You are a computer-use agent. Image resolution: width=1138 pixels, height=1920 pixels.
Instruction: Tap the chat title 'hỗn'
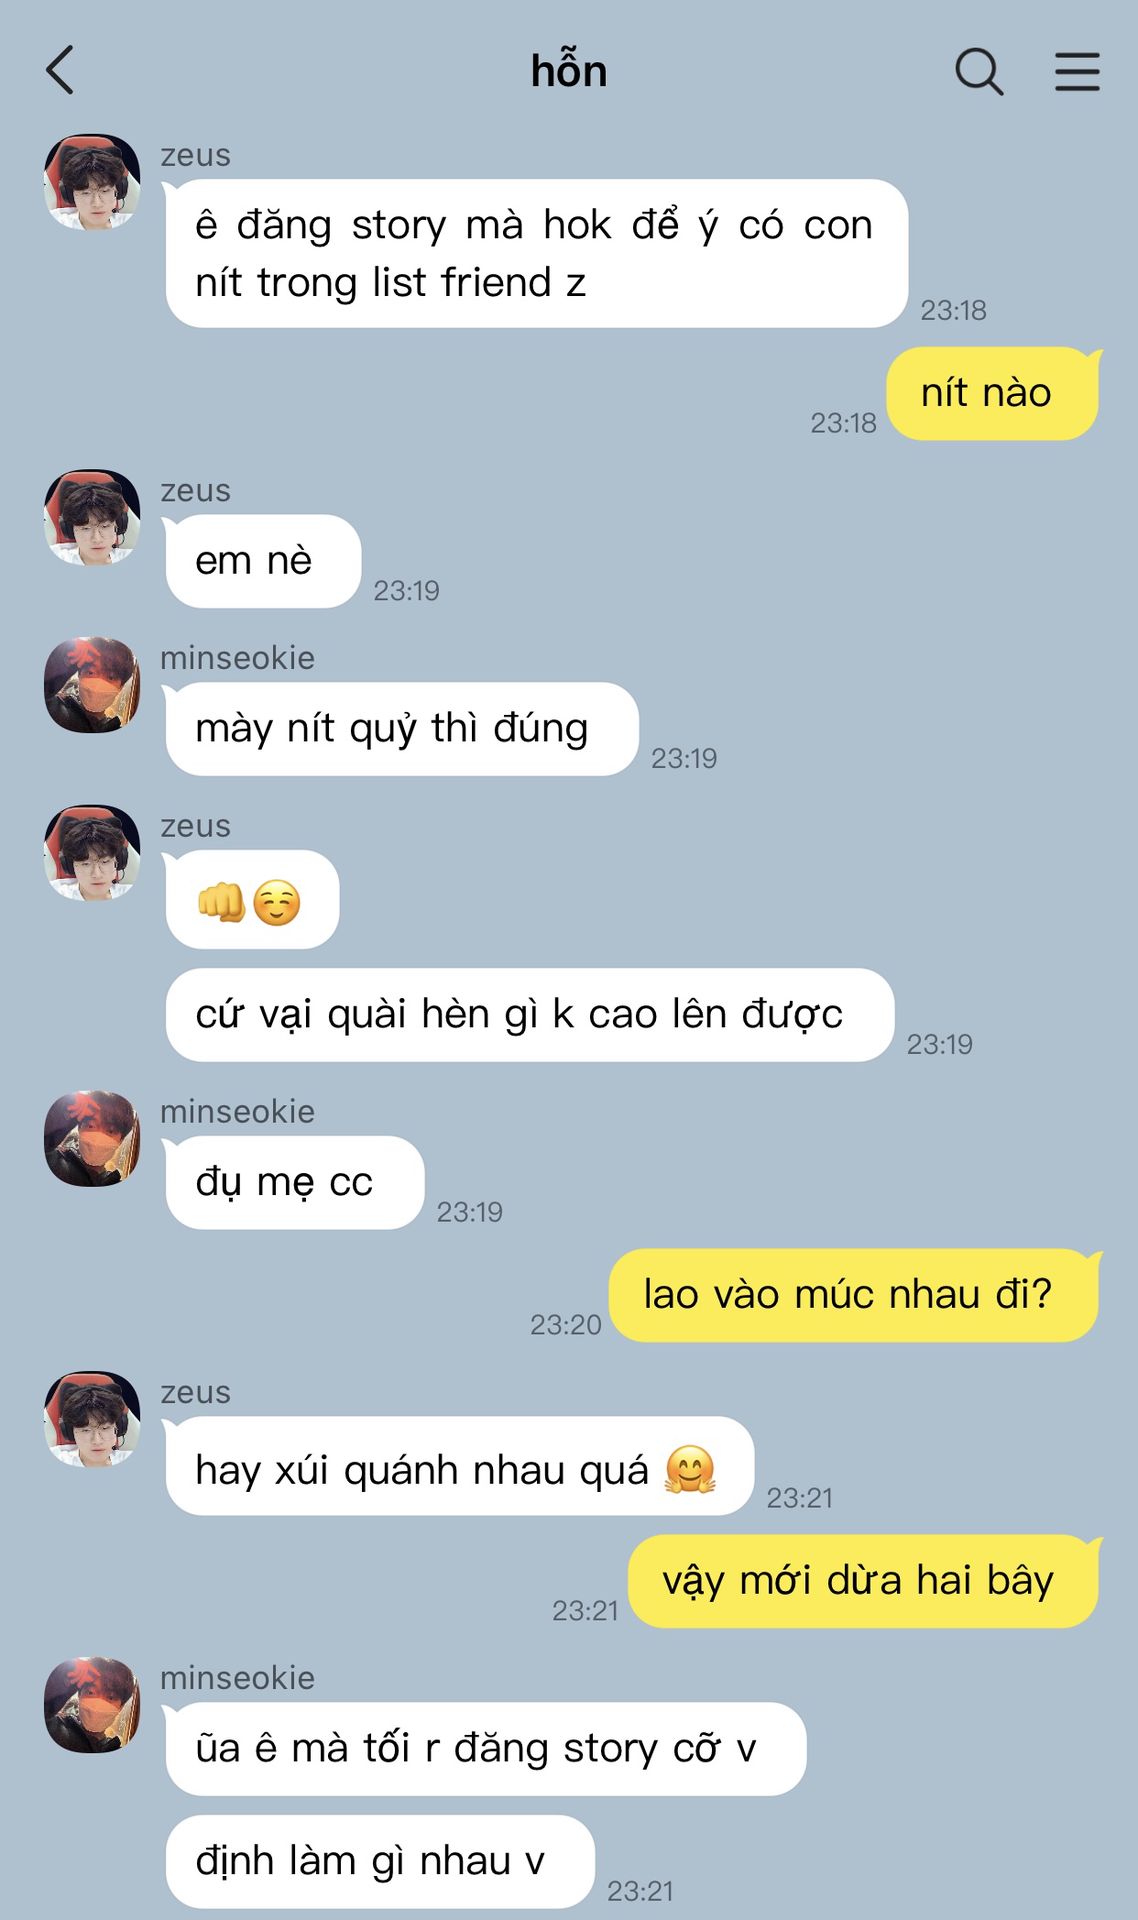pos(569,71)
